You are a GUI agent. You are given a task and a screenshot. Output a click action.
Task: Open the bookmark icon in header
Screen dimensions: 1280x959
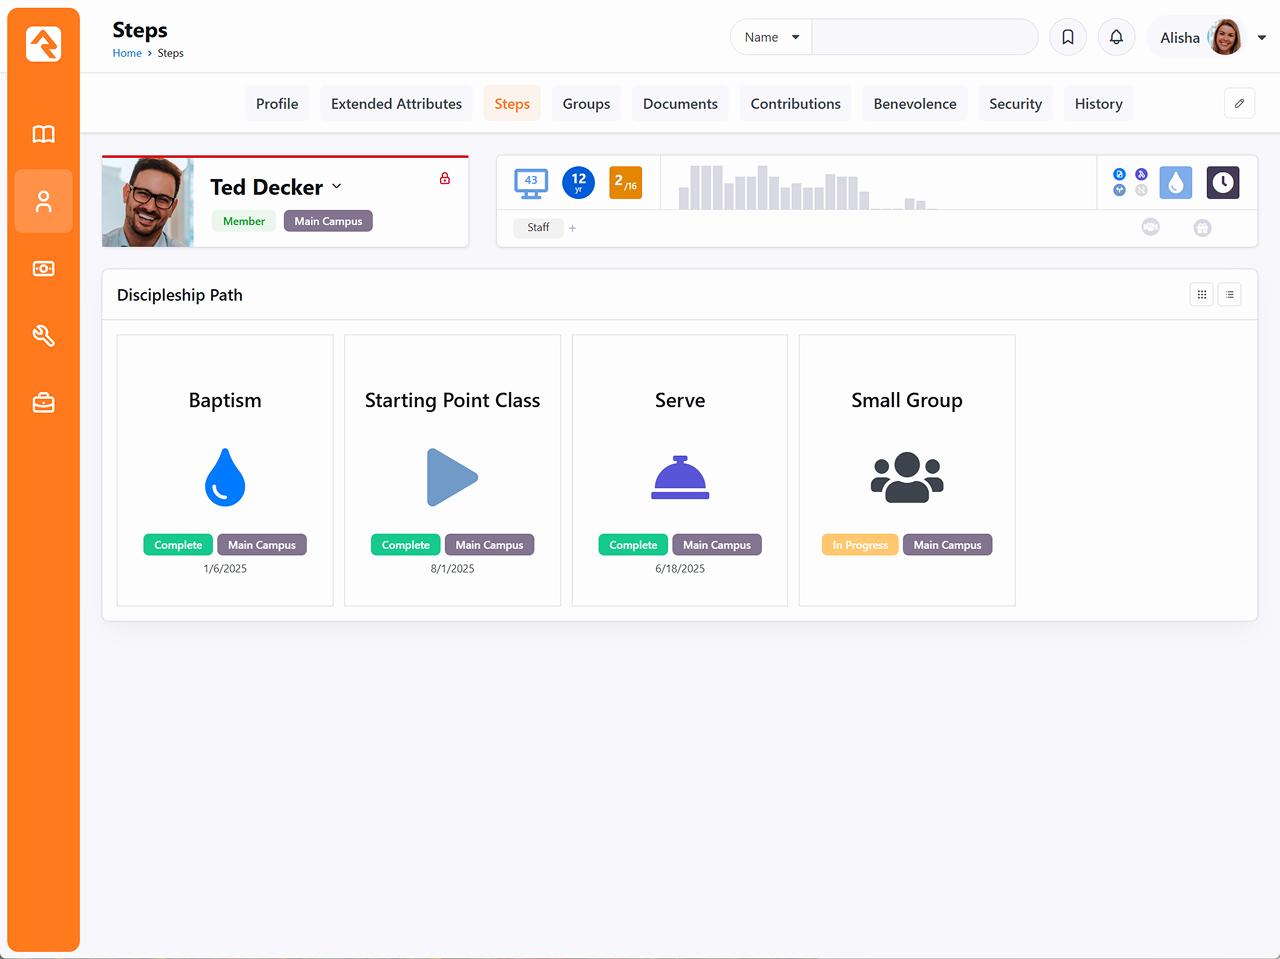pyautogui.click(x=1068, y=37)
